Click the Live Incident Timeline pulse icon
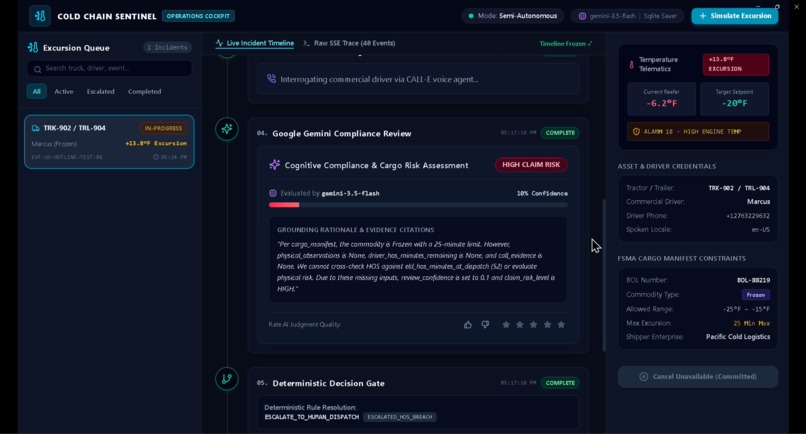The image size is (806, 434). [219, 43]
